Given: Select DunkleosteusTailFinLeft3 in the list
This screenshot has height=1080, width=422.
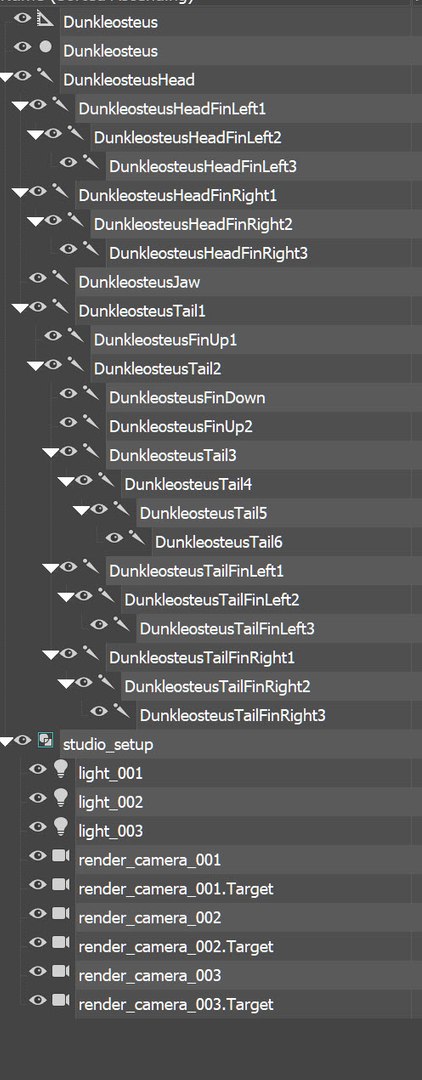Looking at the screenshot, I should [x=226, y=629].
